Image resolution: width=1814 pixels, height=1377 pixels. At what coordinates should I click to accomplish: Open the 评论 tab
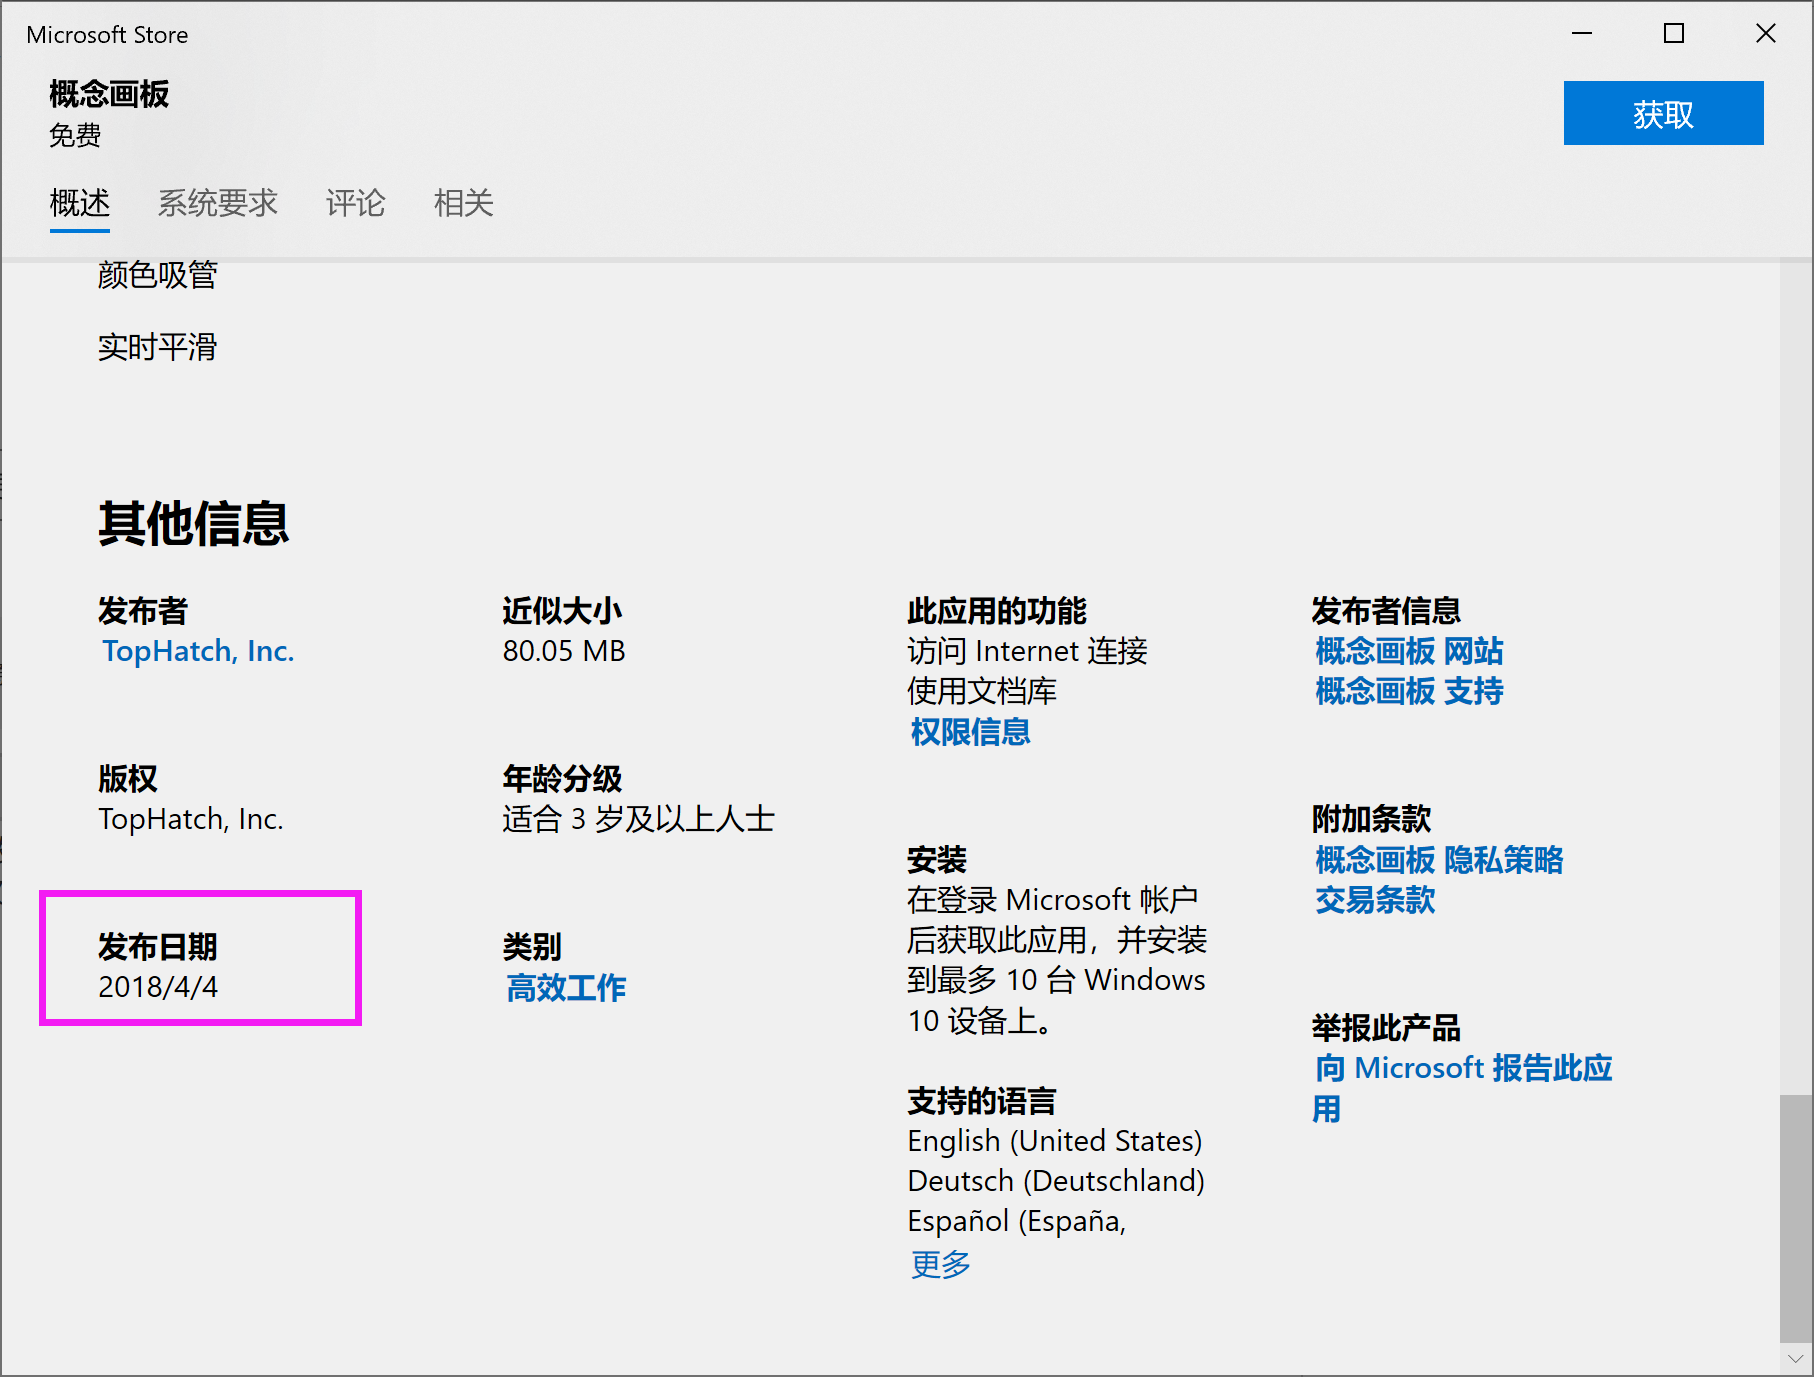click(355, 203)
